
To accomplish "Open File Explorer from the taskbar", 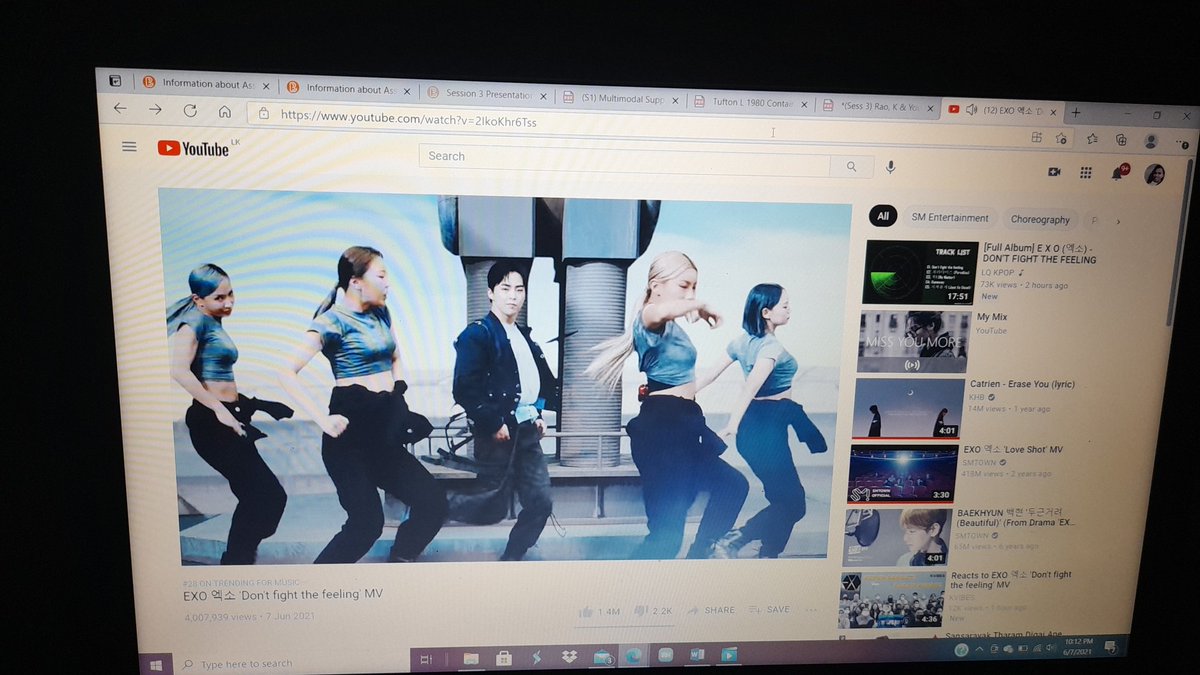I will pos(470,659).
